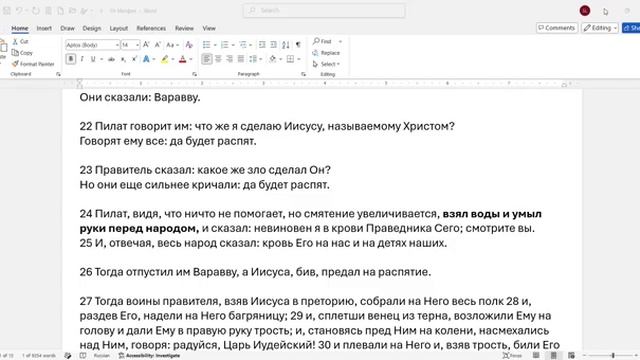Center the paragraph text

pos(218,59)
